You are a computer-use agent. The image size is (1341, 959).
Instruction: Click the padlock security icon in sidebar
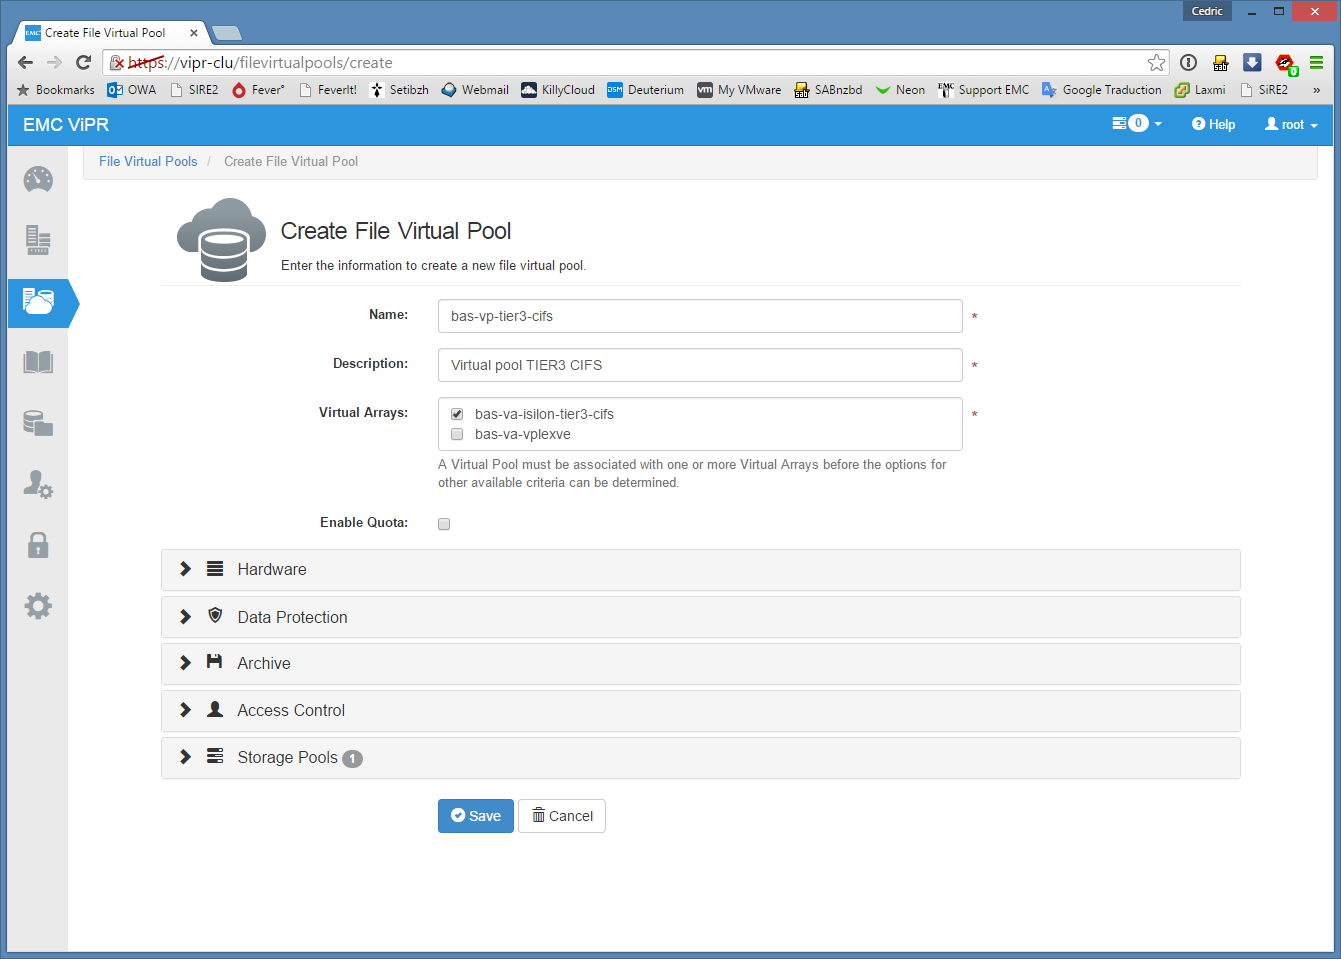38,545
